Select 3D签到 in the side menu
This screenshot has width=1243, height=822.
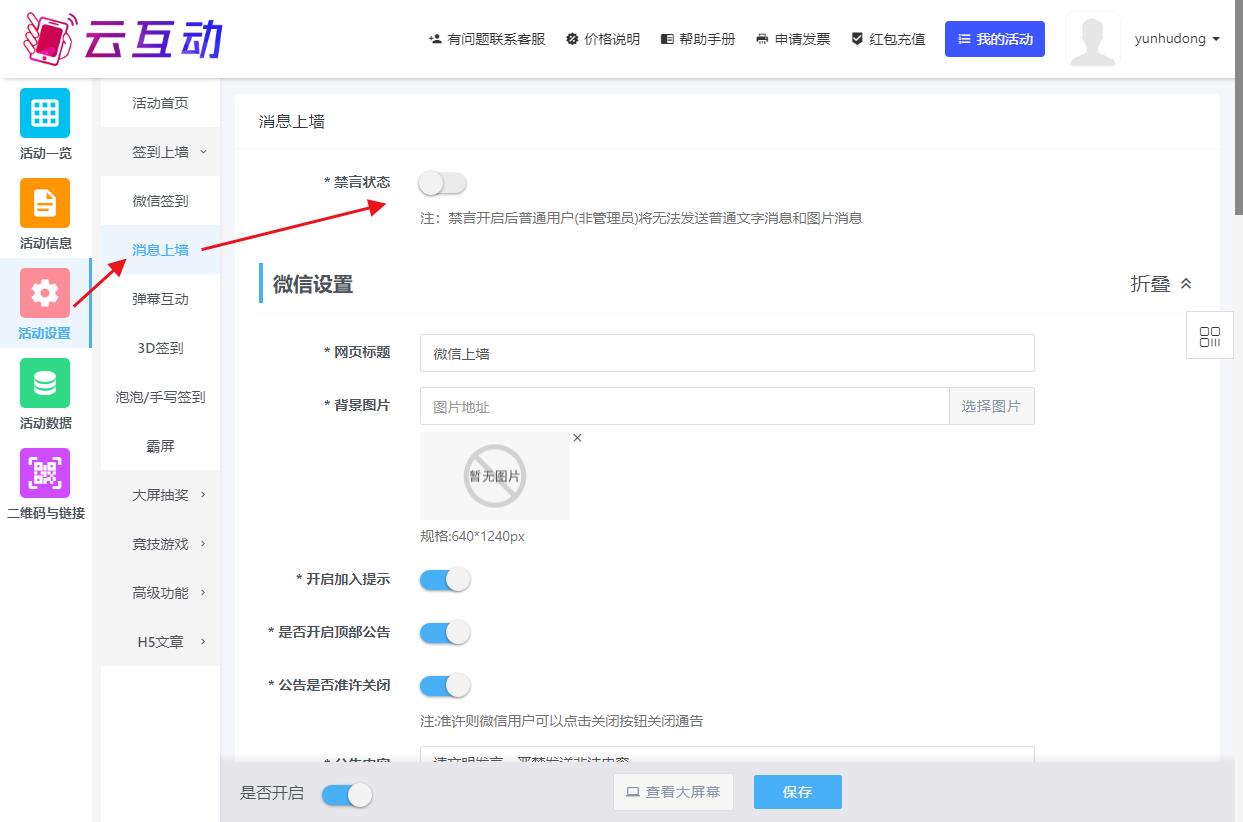click(160, 348)
